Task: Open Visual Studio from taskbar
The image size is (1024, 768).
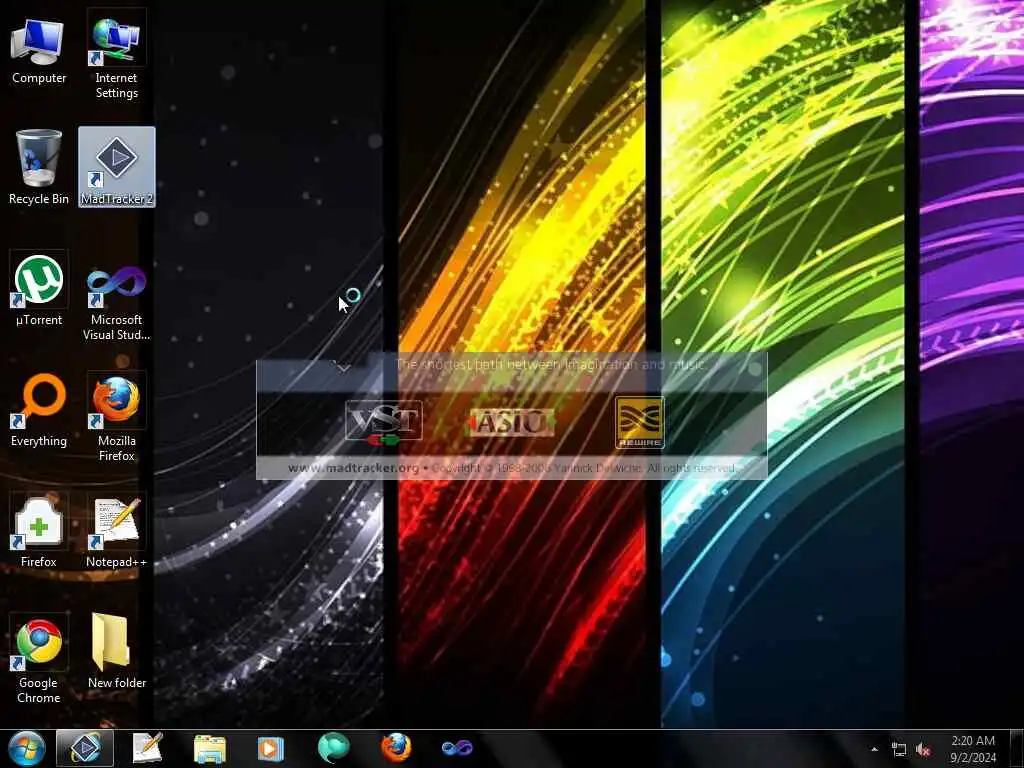Action: point(457,748)
